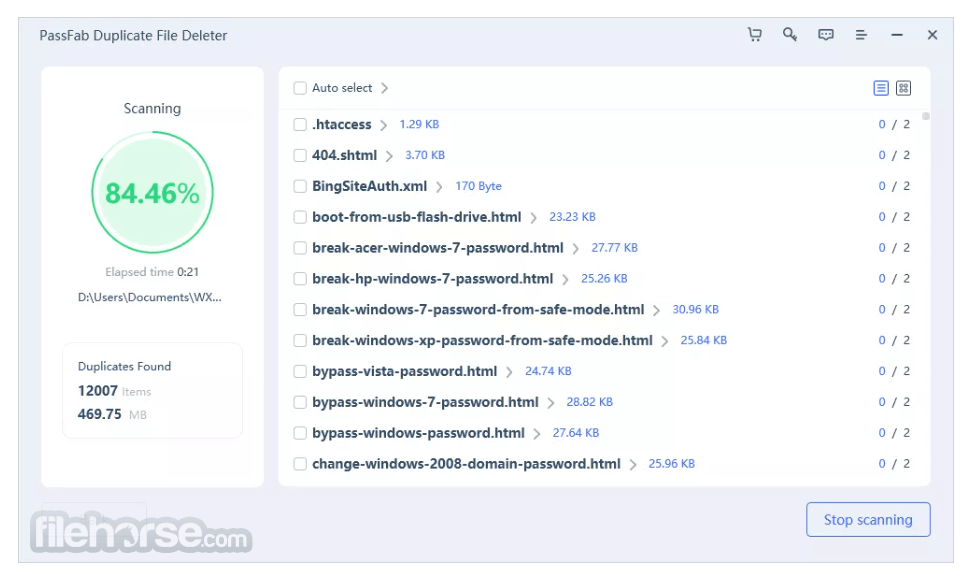Expand break-windows-7-password-from-safe-mode.html chevron
The width and height of the screenshot is (972, 583).
click(x=656, y=310)
